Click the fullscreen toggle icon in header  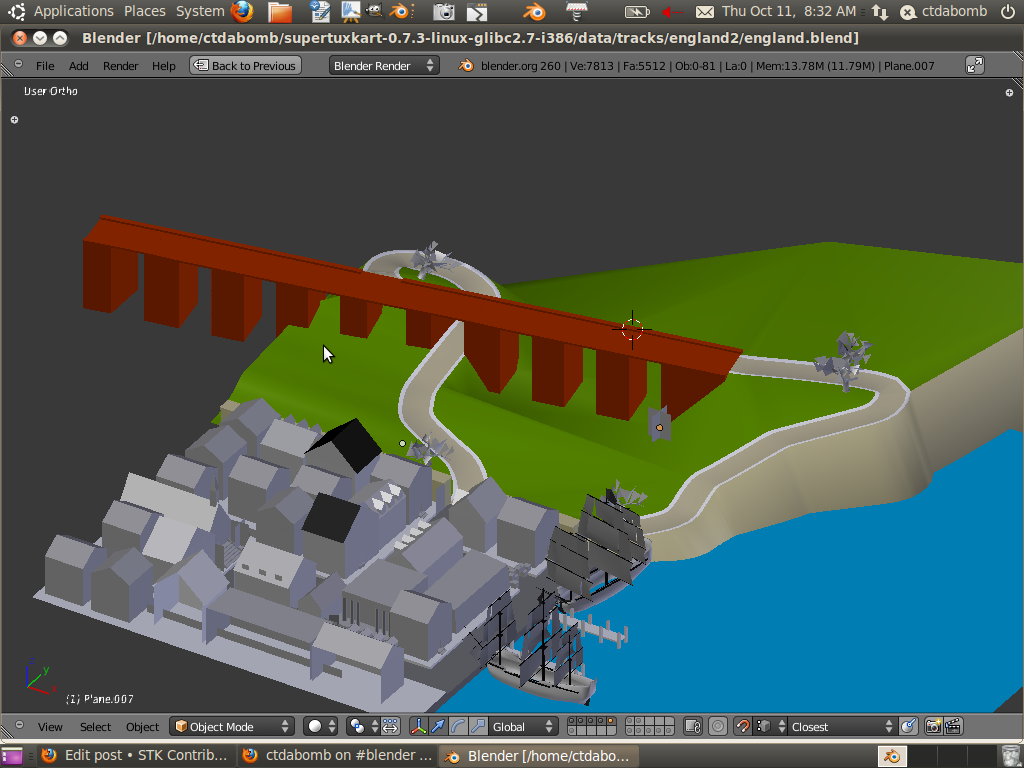pos(975,65)
